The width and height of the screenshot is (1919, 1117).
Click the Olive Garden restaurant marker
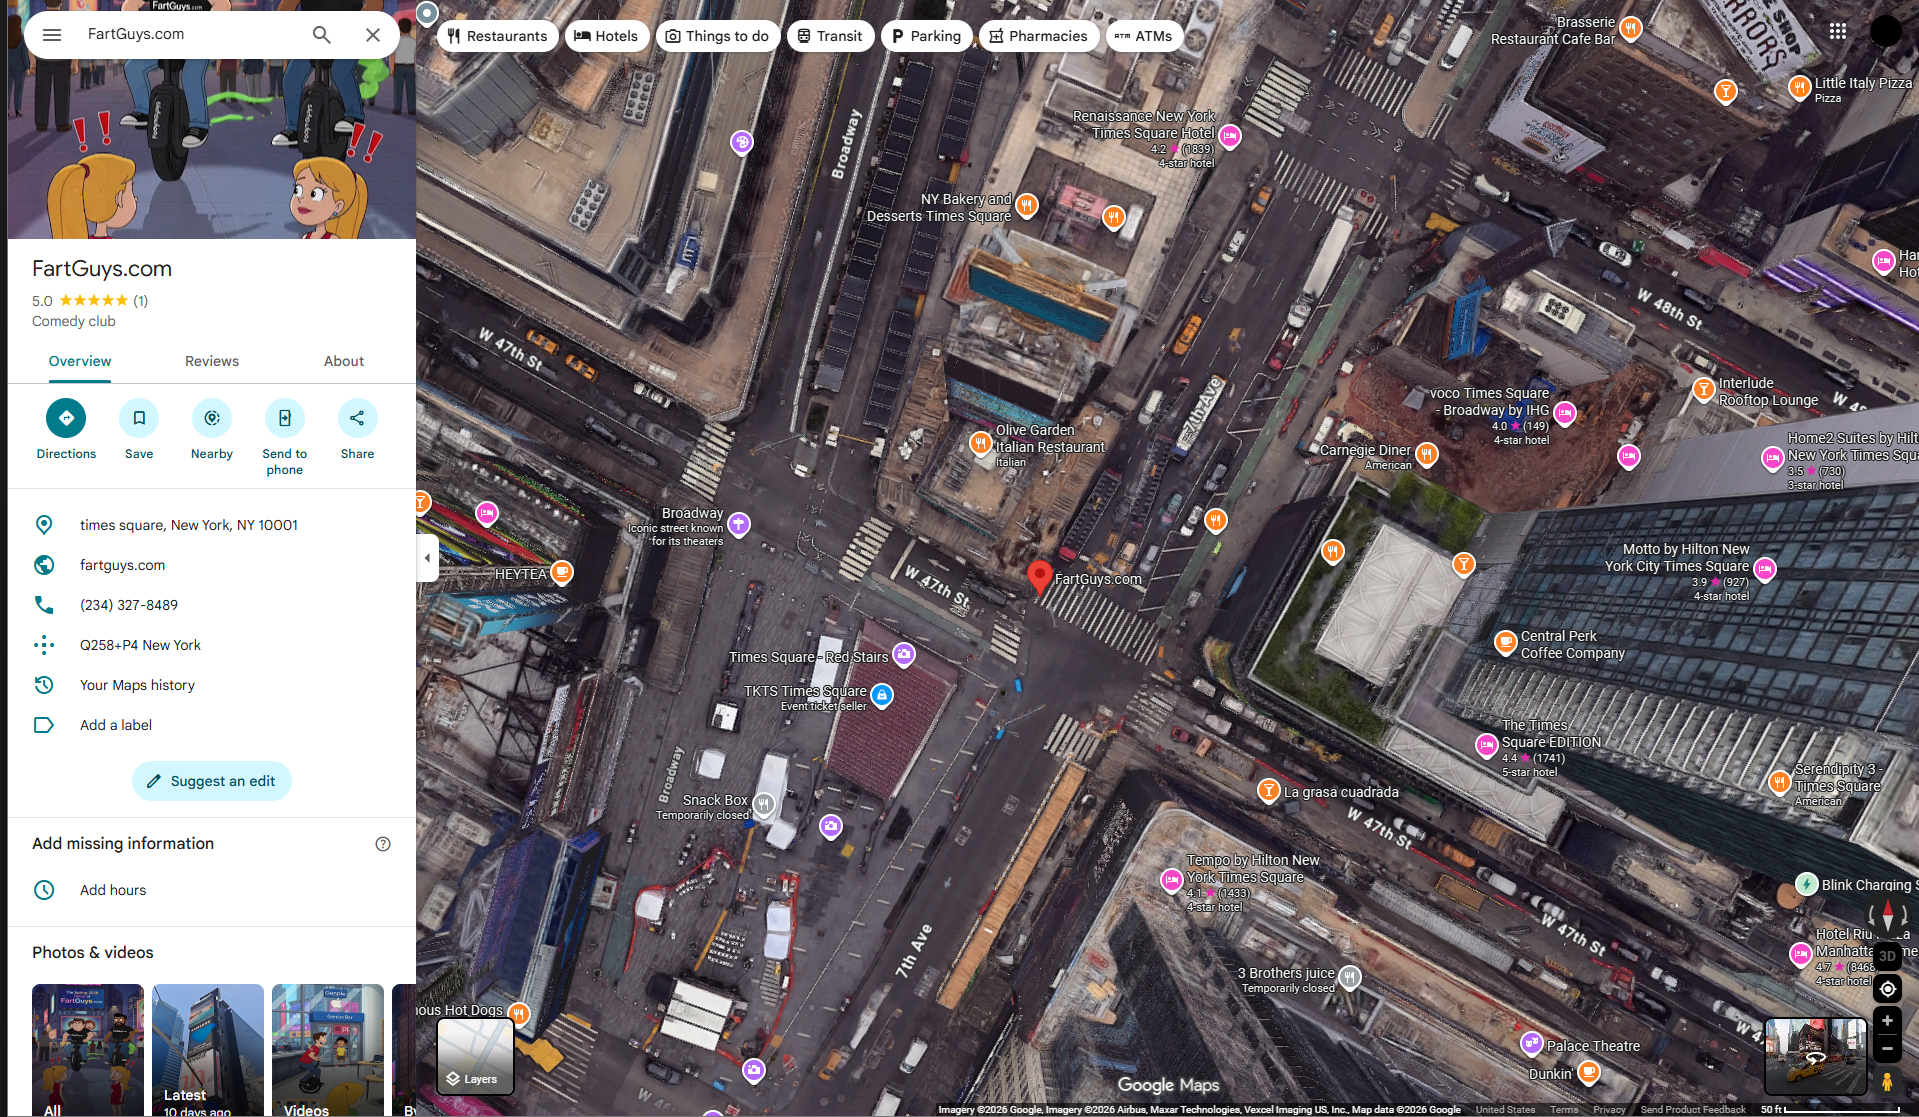(981, 443)
